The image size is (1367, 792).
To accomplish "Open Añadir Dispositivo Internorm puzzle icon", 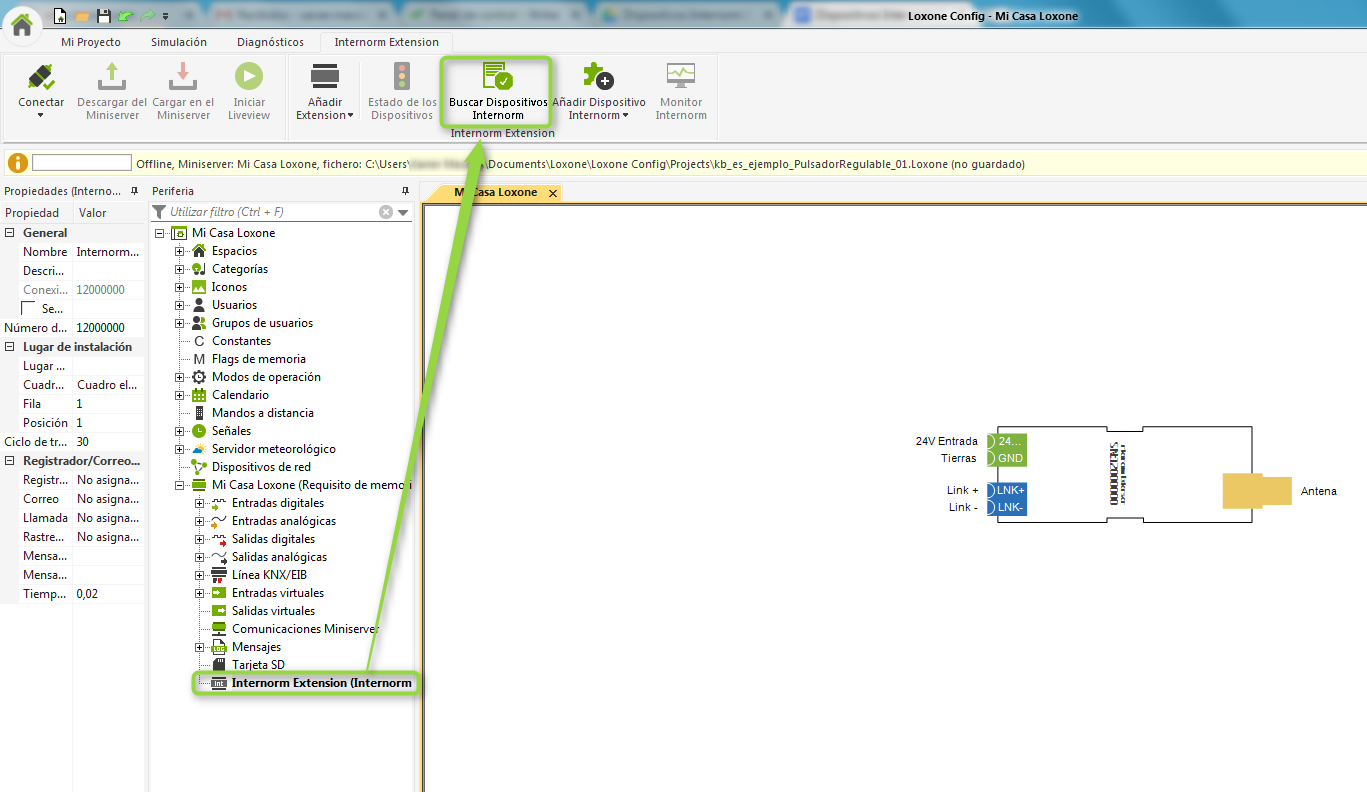I will coord(598,78).
